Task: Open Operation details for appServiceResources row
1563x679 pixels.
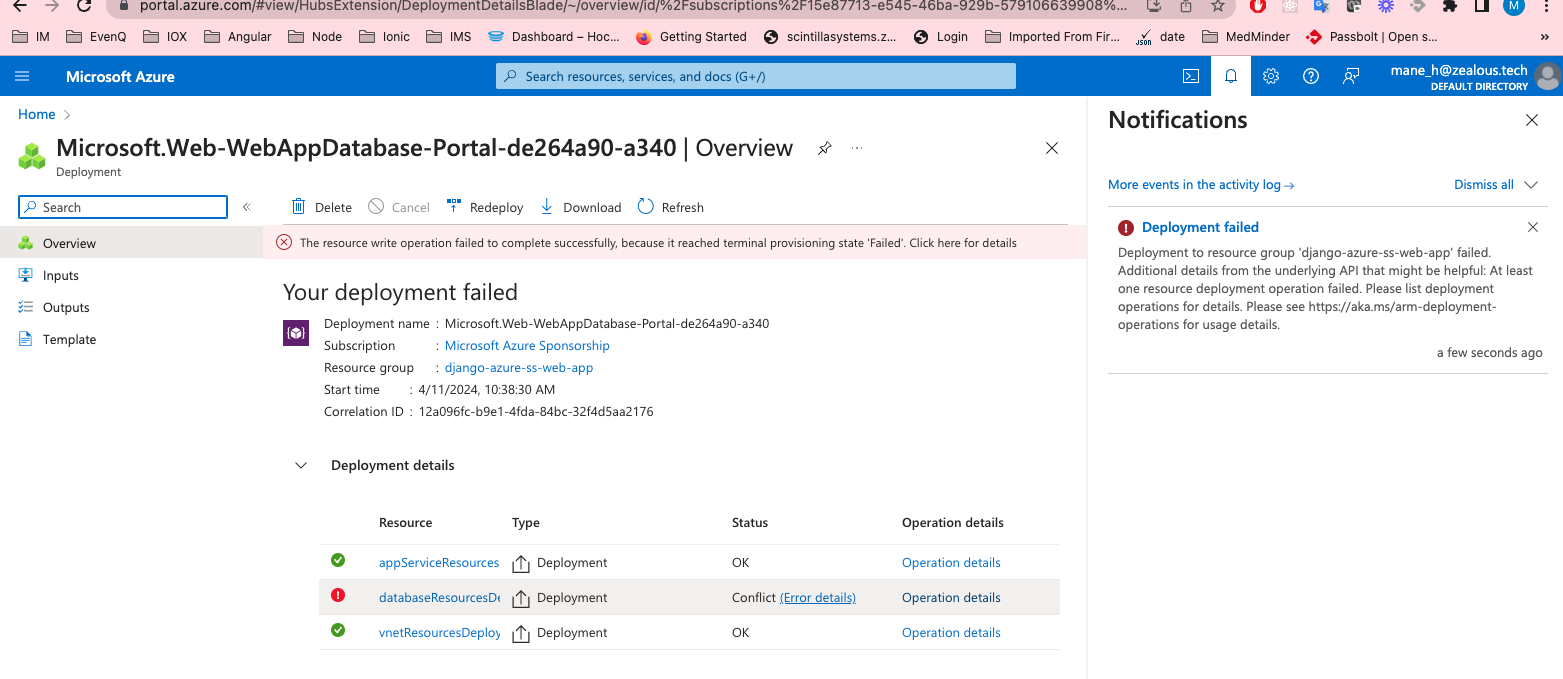Action: 951,563
